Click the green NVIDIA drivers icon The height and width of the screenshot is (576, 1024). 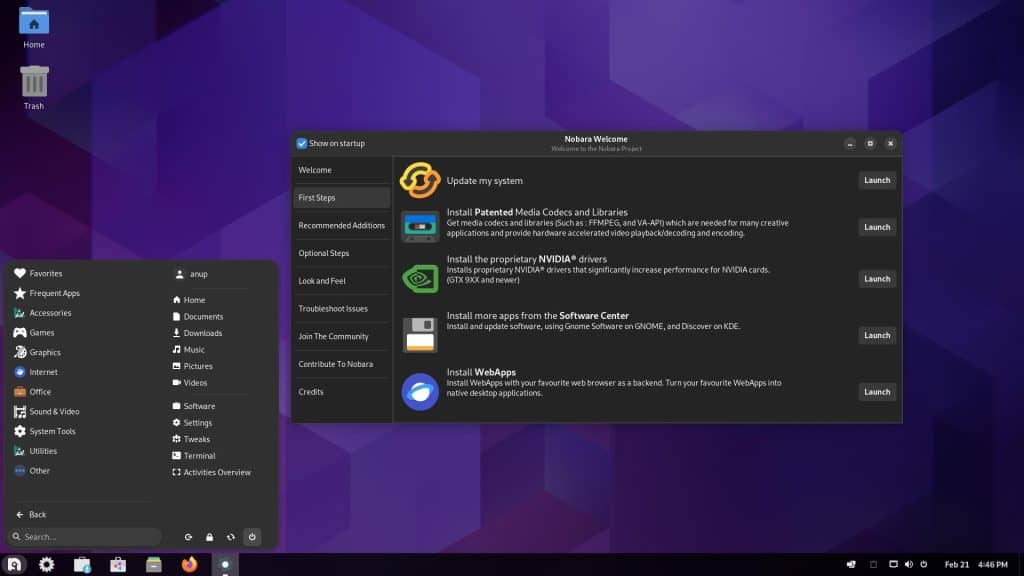pyautogui.click(x=420, y=278)
